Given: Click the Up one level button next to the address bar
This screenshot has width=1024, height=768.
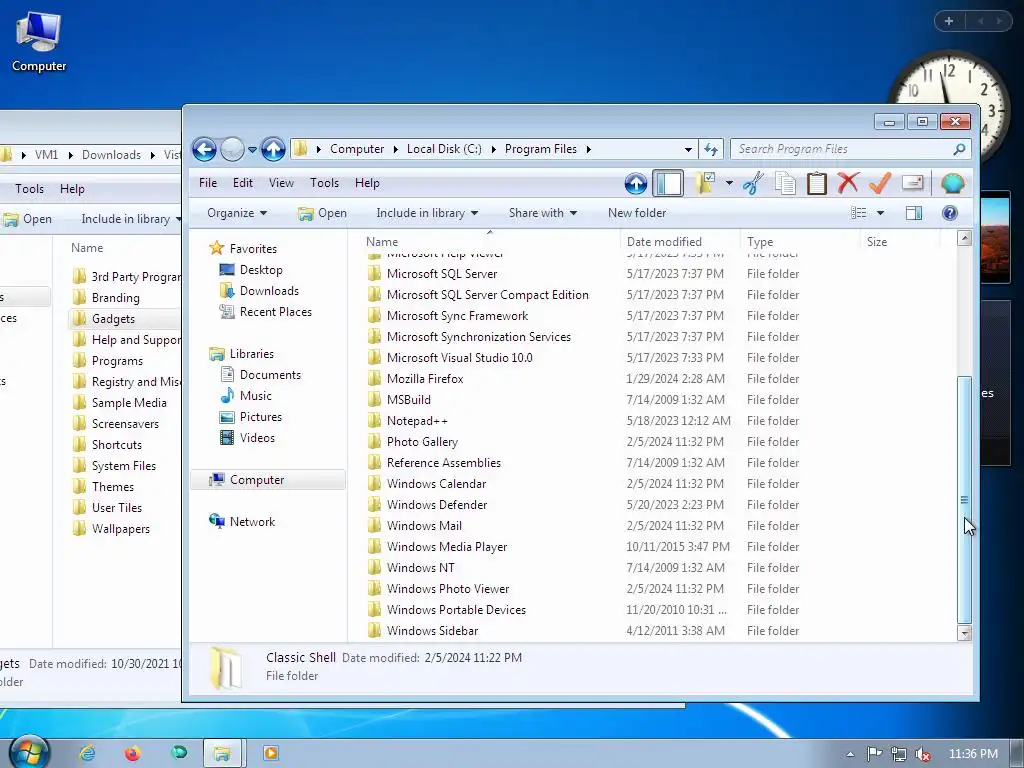Looking at the screenshot, I should coord(273,150).
